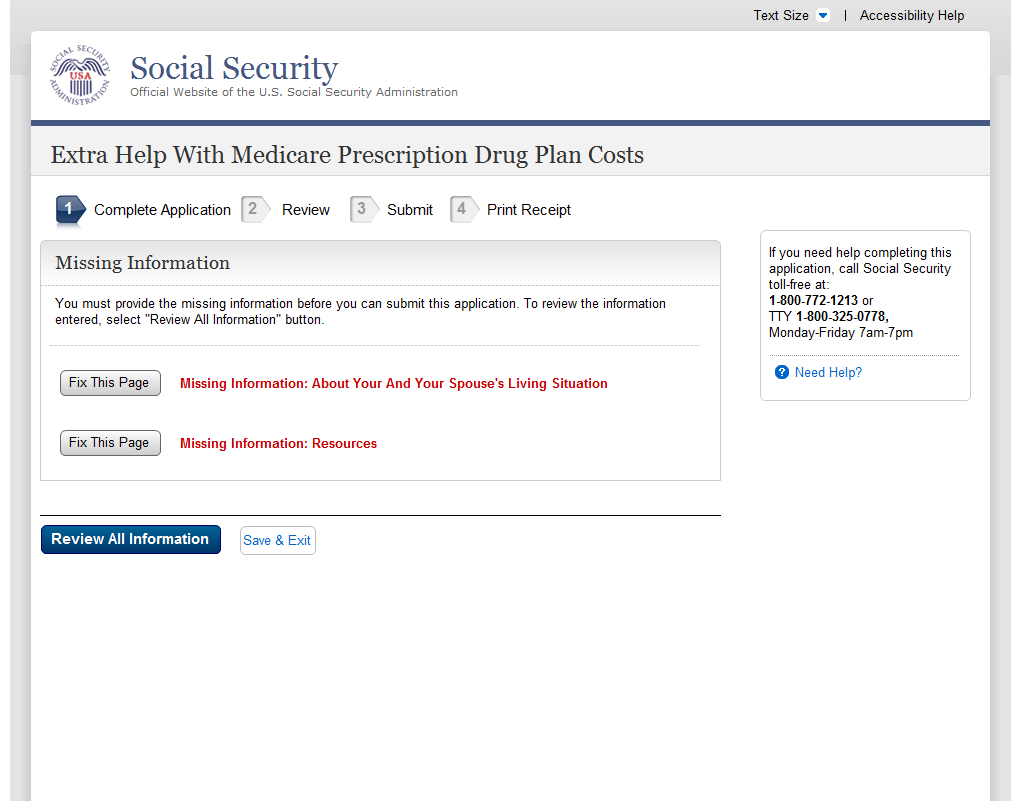Open the Text Size dropdown arrow

pyautogui.click(x=822, y=16)
